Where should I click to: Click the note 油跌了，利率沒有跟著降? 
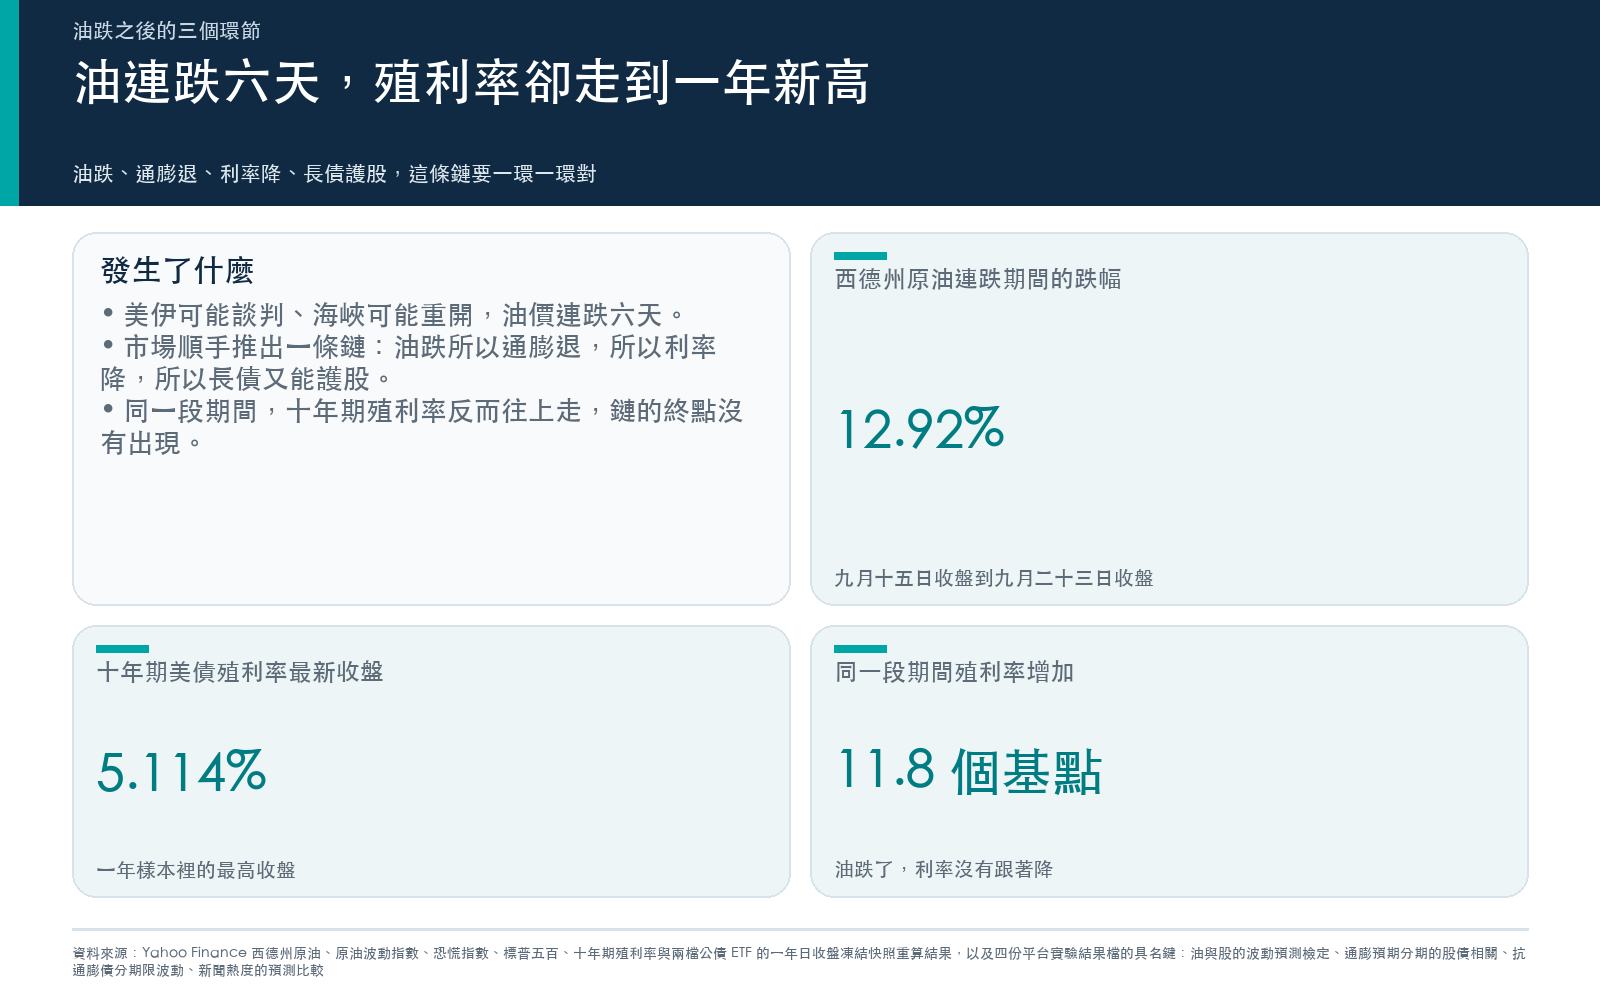point(944,869)
